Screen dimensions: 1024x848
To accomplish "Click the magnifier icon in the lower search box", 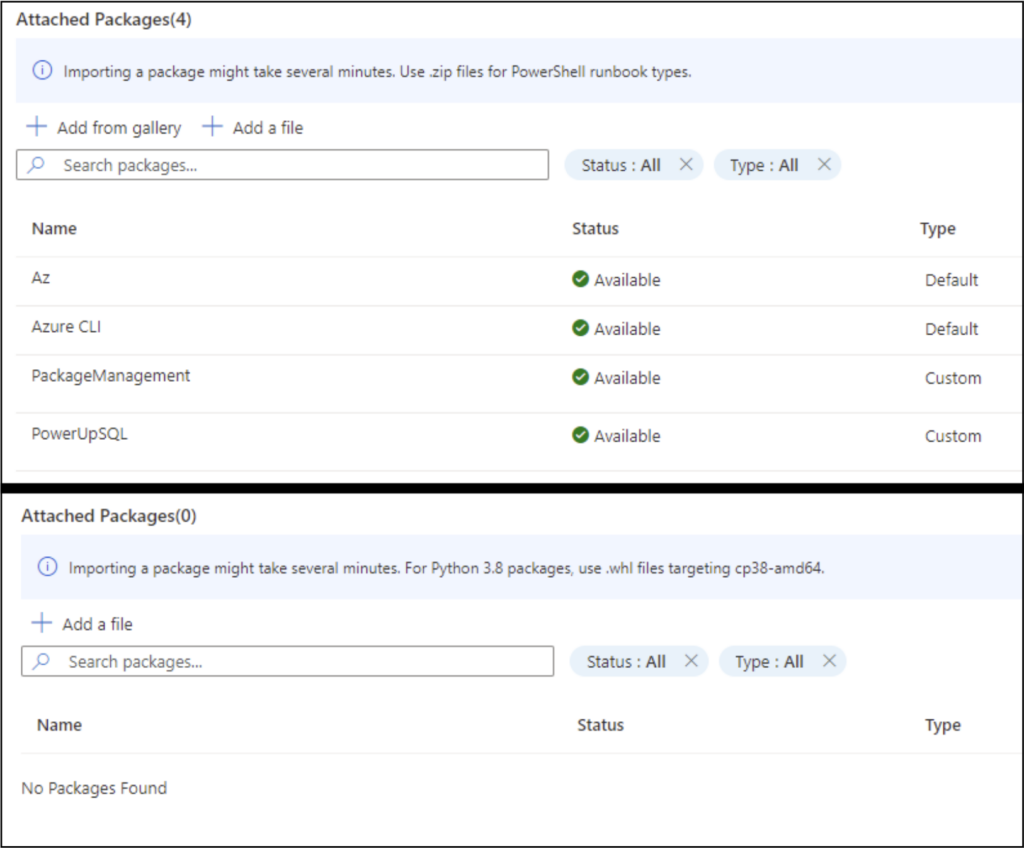I will [42, 660].
